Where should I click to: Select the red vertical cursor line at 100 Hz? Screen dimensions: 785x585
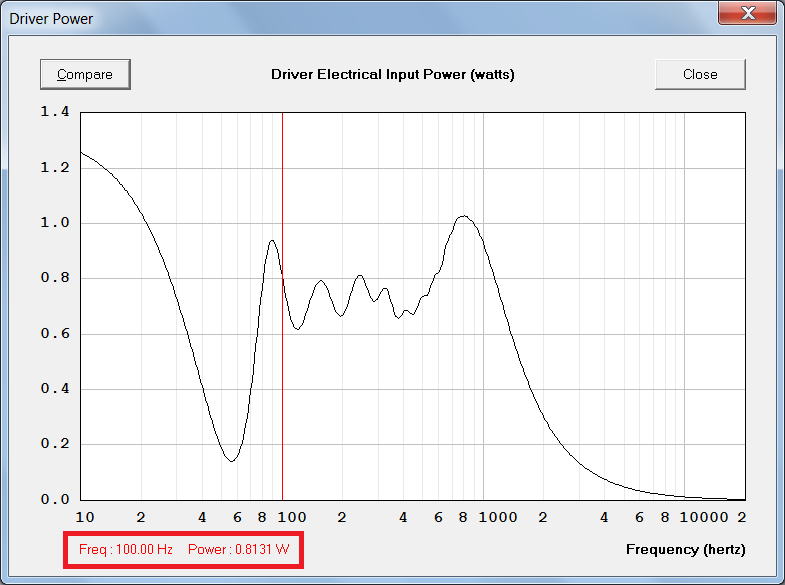click(x=282, y=306)
